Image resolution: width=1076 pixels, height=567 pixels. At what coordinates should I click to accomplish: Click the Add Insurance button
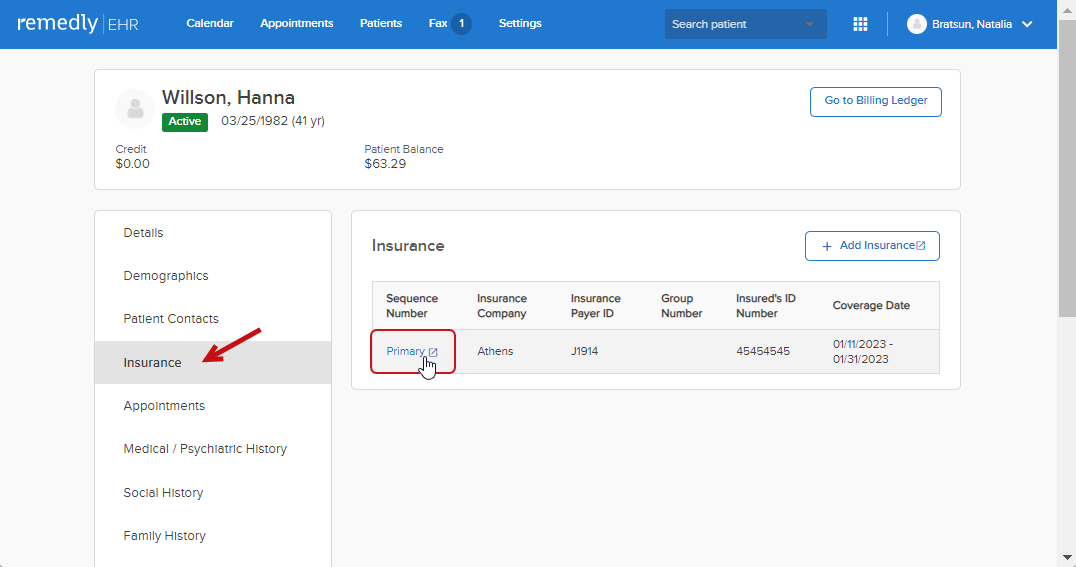(x=872, y=246)
